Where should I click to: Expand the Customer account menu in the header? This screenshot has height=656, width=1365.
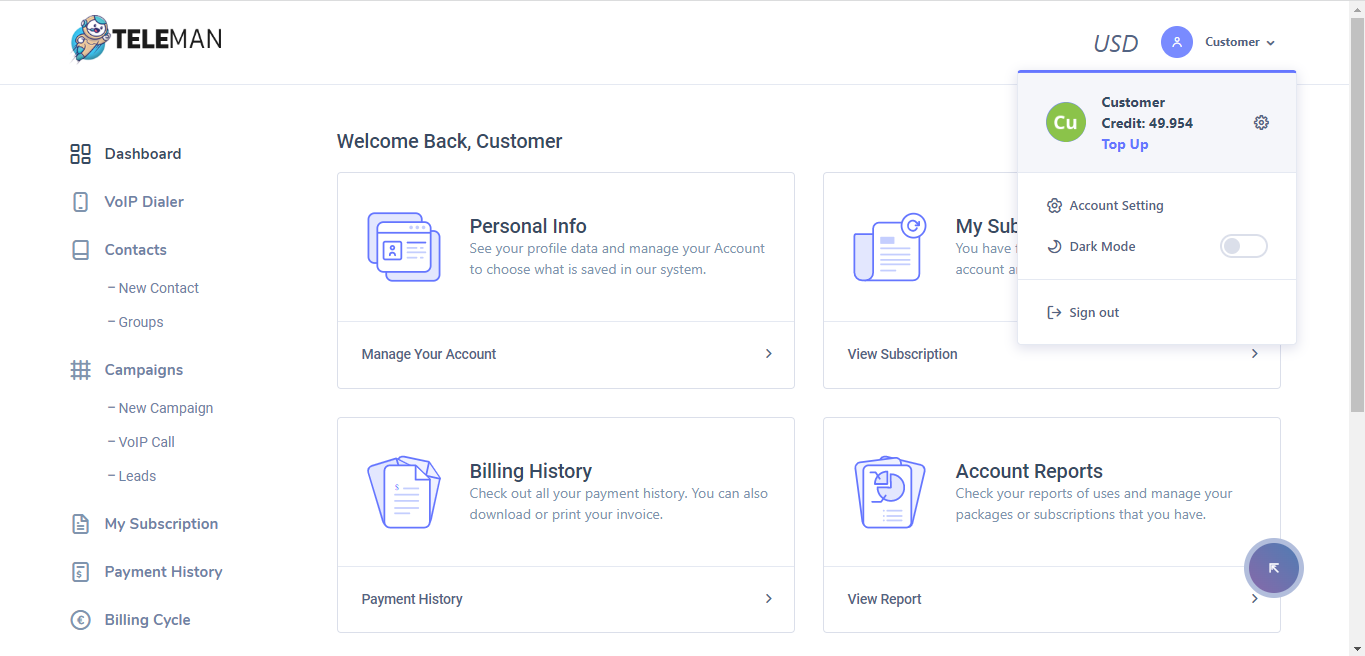(1232, 42)
